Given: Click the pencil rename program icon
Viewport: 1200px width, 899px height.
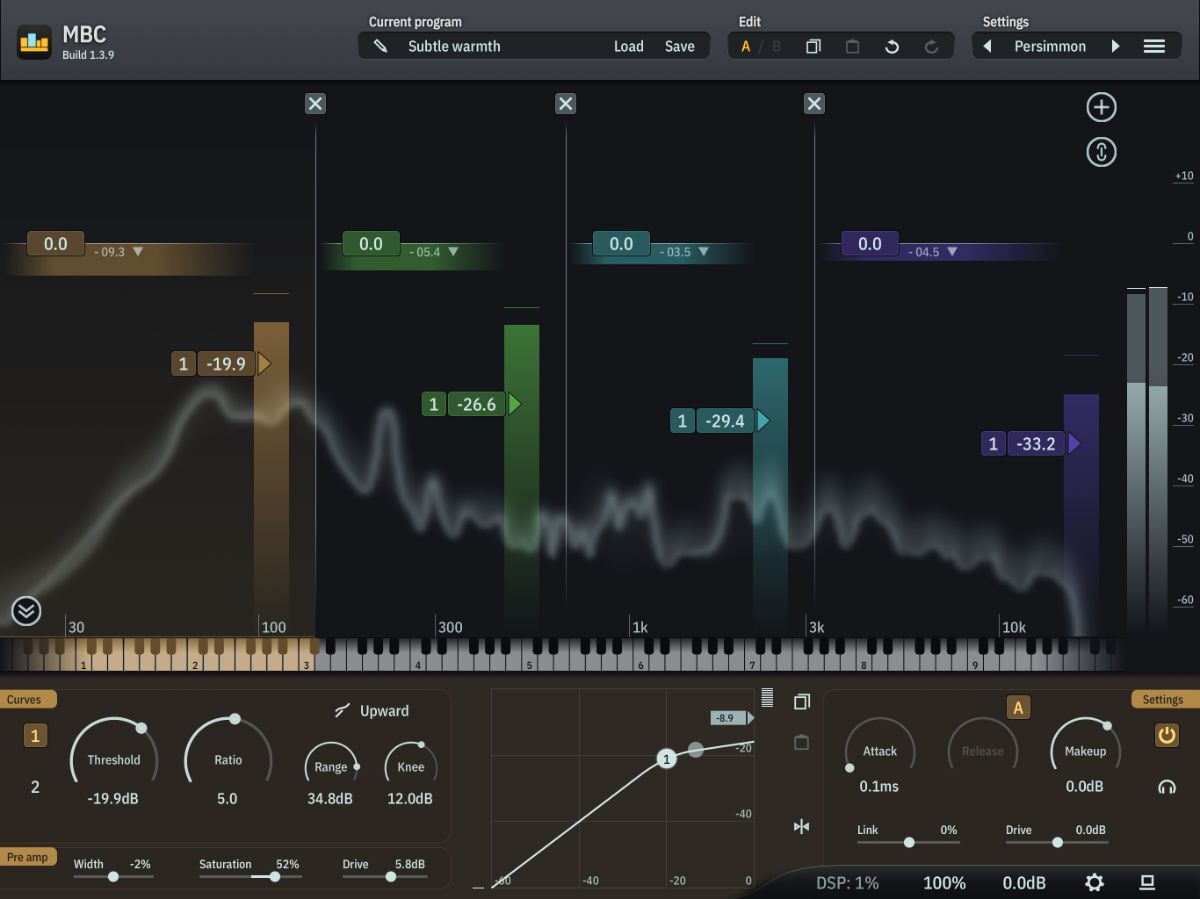Looking at the screenshot, I should click(380, 46).
